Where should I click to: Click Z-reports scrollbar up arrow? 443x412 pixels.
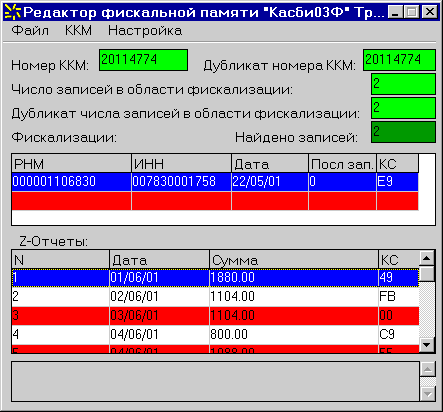pyautogui.click(x=427, y=258)
